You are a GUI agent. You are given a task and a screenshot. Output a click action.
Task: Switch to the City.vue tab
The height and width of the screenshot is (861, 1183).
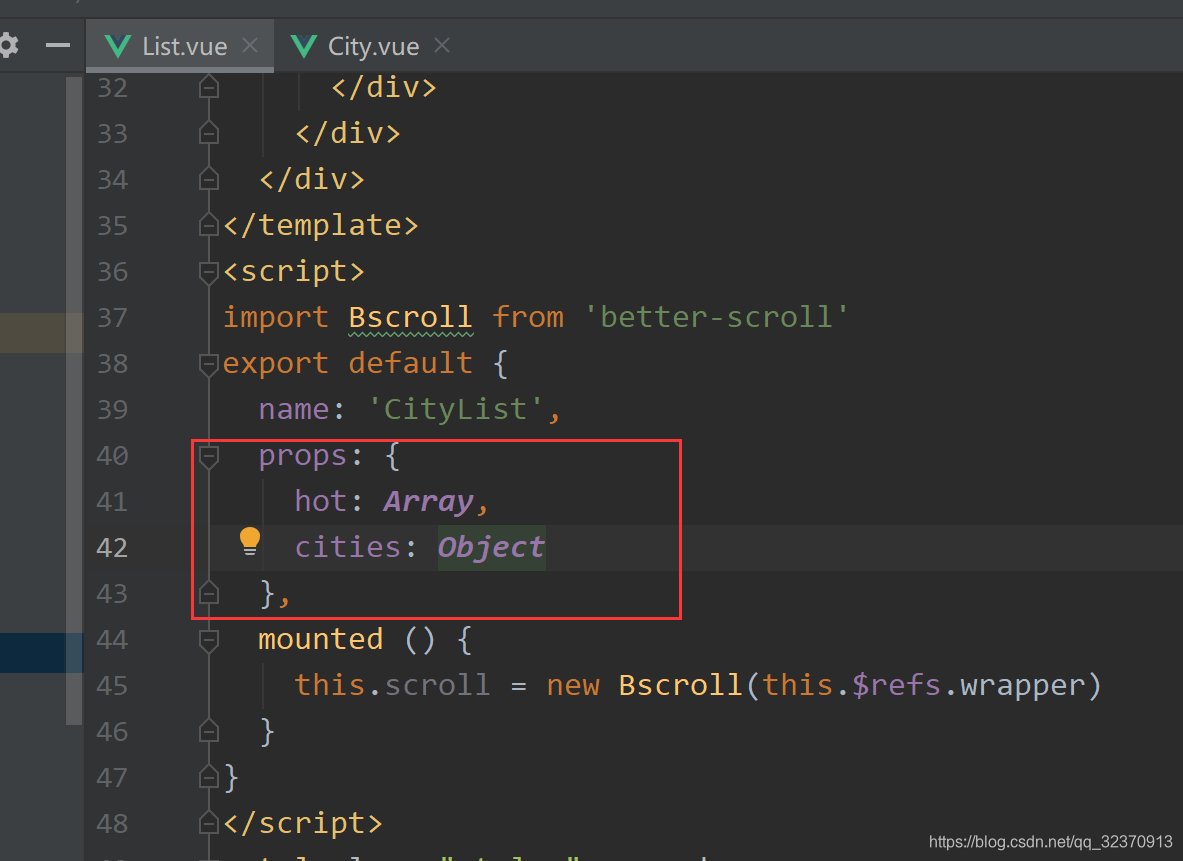pos(372,46)
